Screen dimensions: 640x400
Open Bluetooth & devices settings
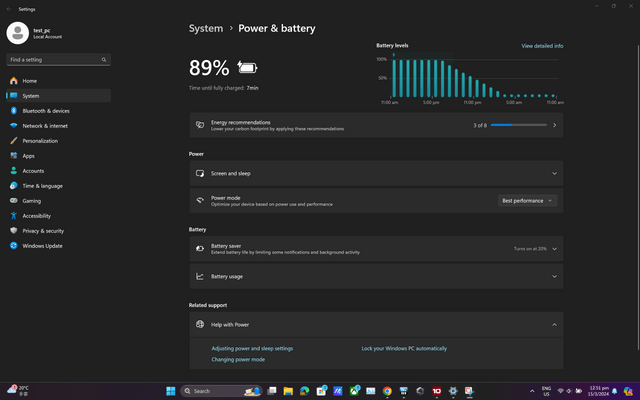pos(58,111)
